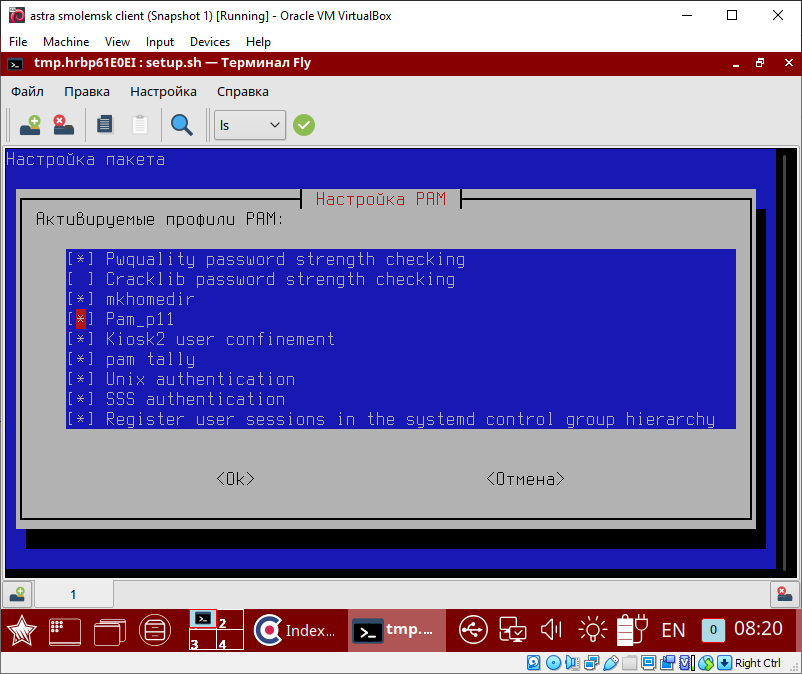Screen dimensions: 802x674
Task: Click the VirtualBox shared folders status icon
Action: (x=630, y=663)
